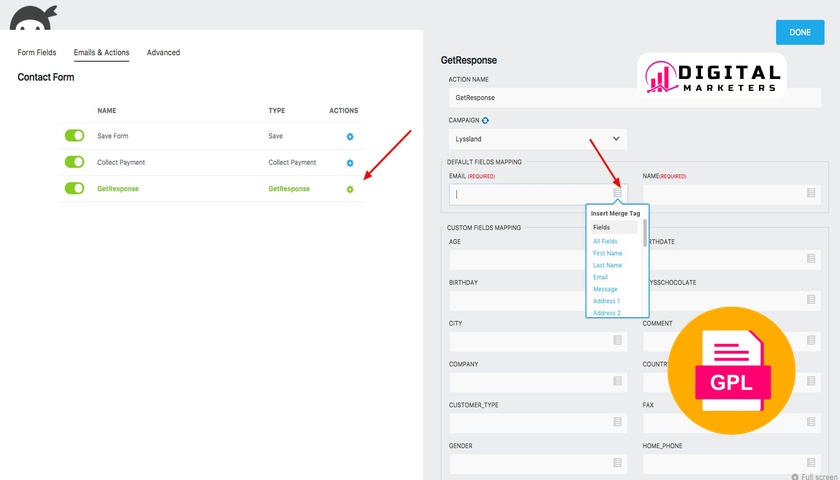Focus the Action Name input field
840x480 pixels.
[x=635, y=98]
